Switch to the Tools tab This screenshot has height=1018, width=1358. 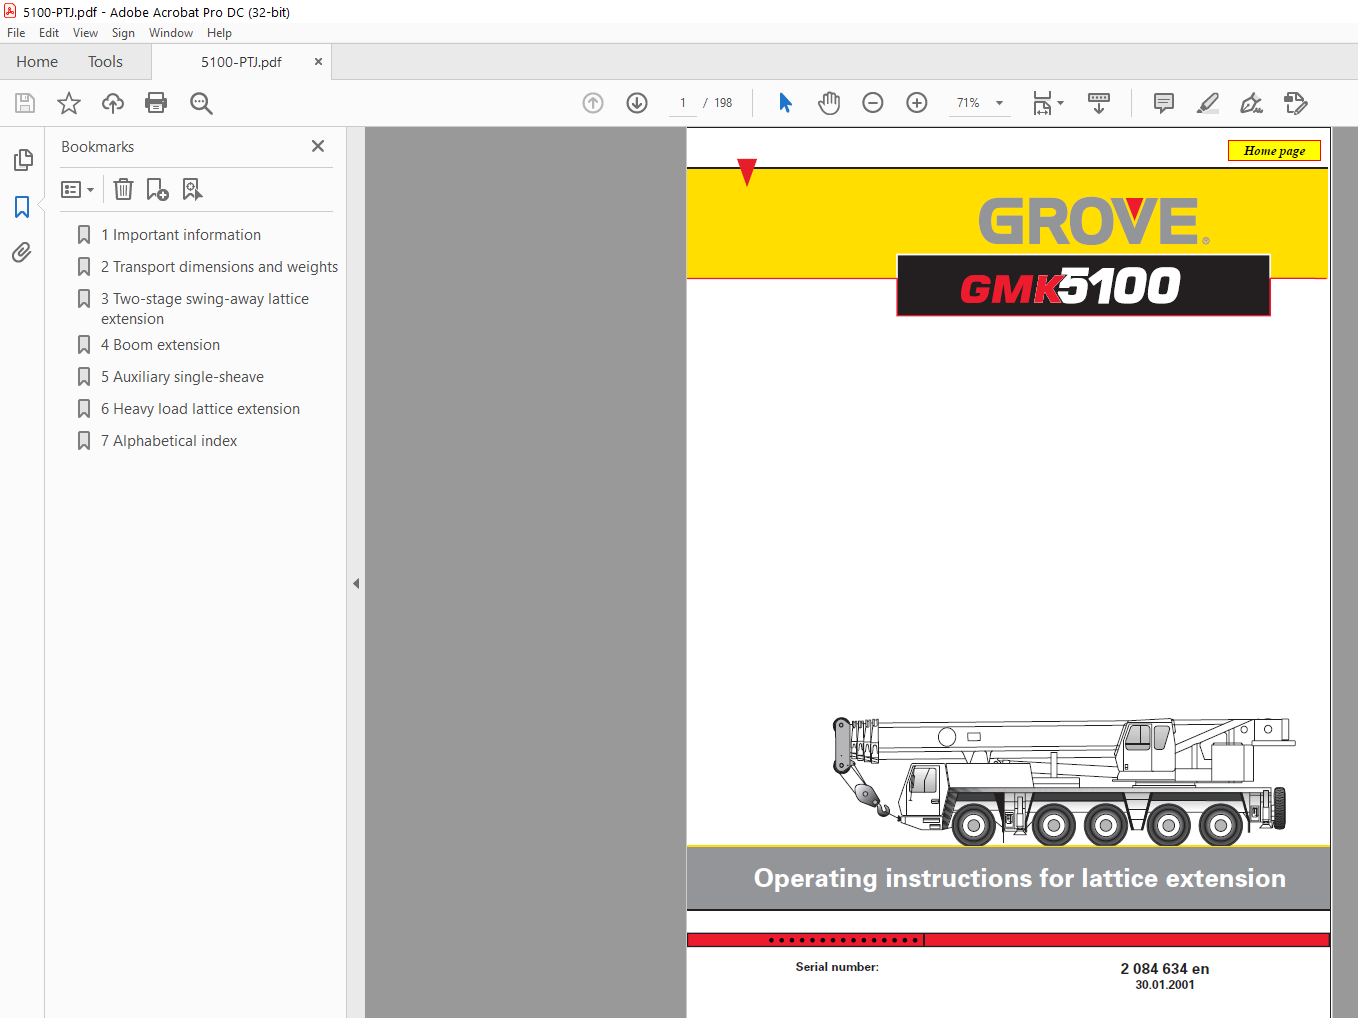click(x=105, y=62)
